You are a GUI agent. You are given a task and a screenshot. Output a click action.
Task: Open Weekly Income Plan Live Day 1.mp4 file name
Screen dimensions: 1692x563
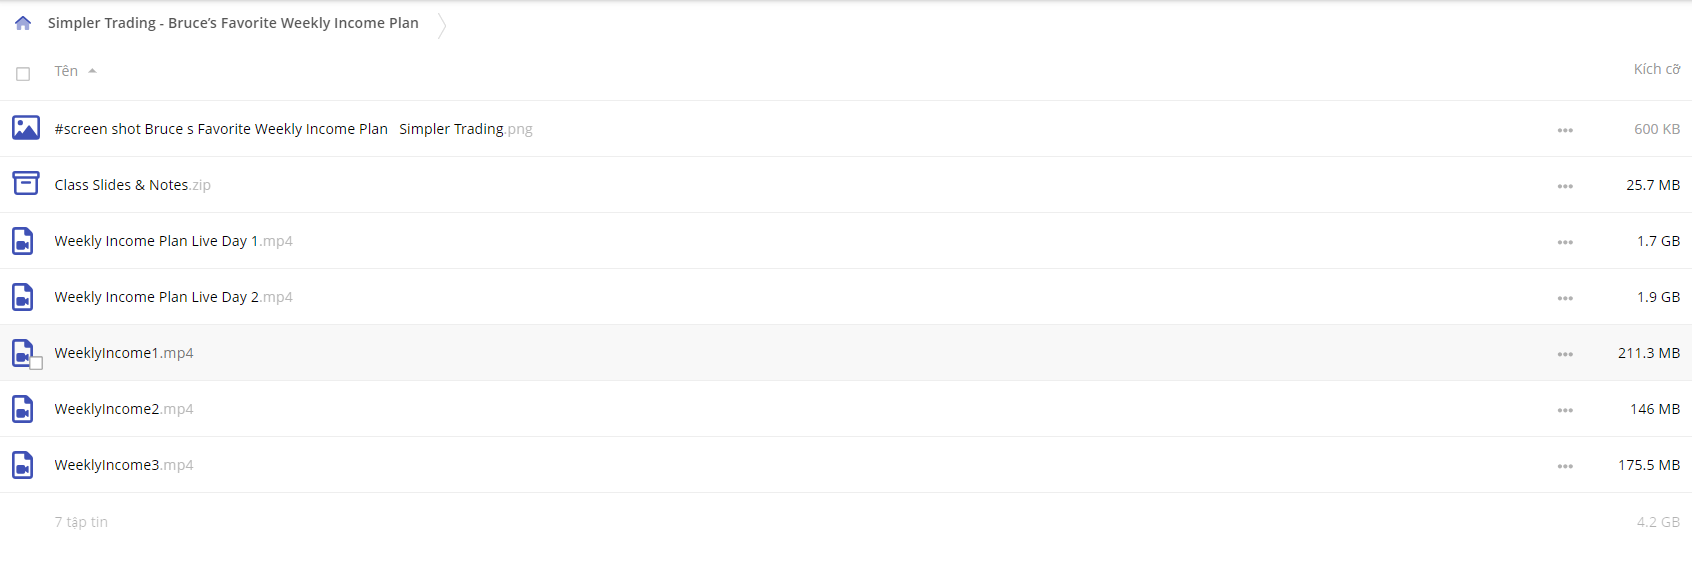pos(173,241)
